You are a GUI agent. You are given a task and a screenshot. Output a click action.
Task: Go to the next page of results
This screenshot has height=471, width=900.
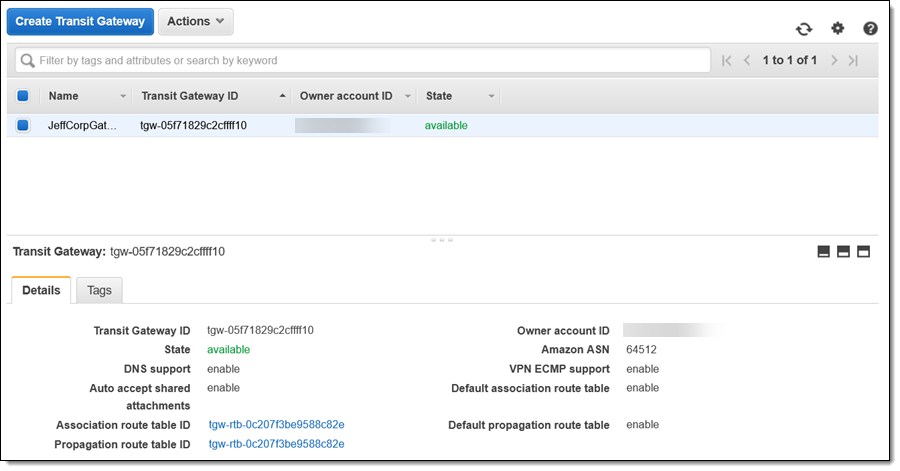(x=833, y=61)
